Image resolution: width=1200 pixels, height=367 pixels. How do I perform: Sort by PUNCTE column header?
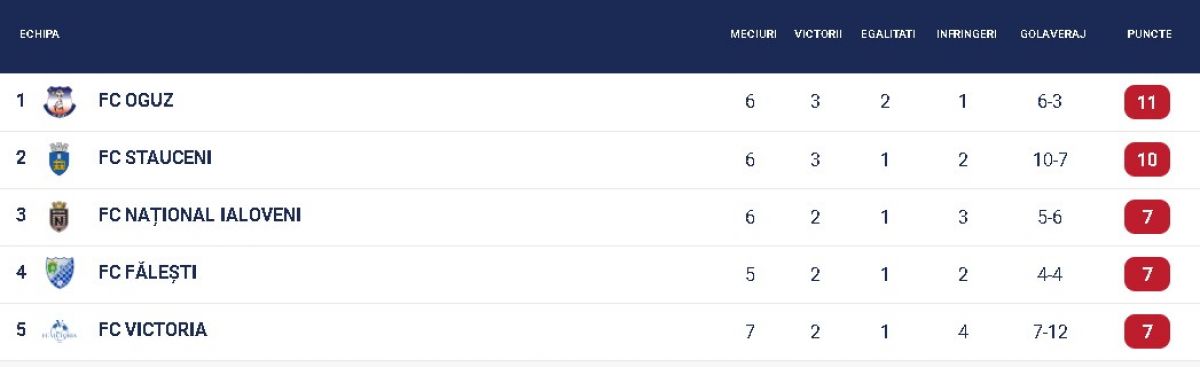(x=1149, y=34)
